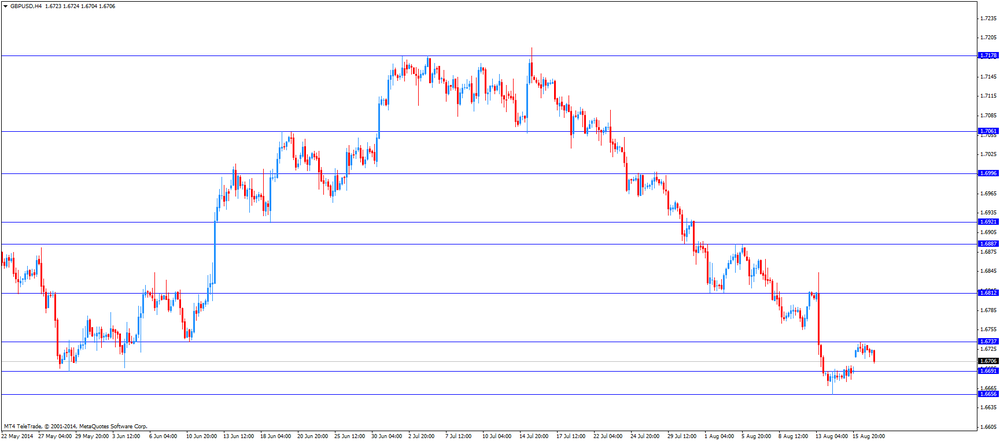Click the 1.6785 price scale value

click(987, 310)
